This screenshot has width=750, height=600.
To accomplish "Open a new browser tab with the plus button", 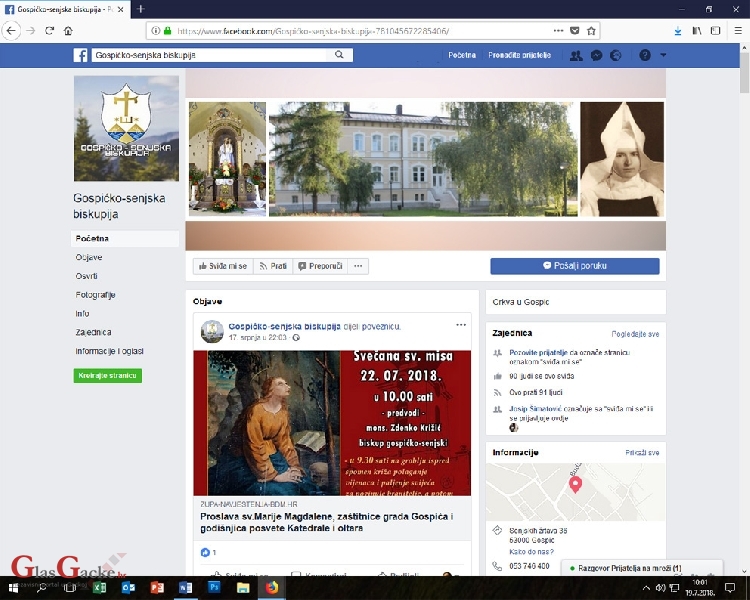I will [141, 9].
